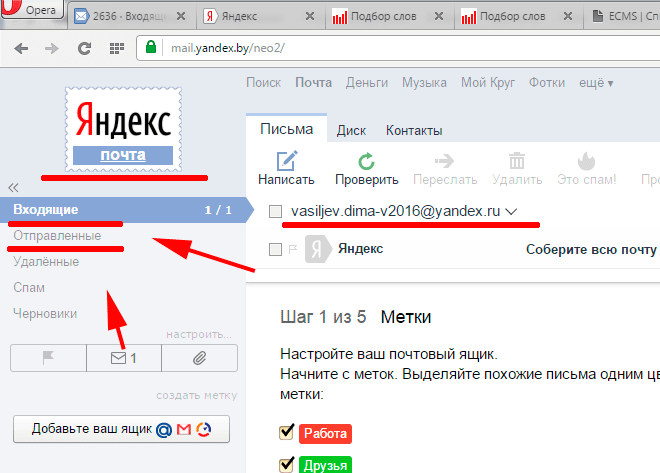This screenshot has width=660, height=473.
Task: Open the Отправленные folder
Action: point(57,236)
